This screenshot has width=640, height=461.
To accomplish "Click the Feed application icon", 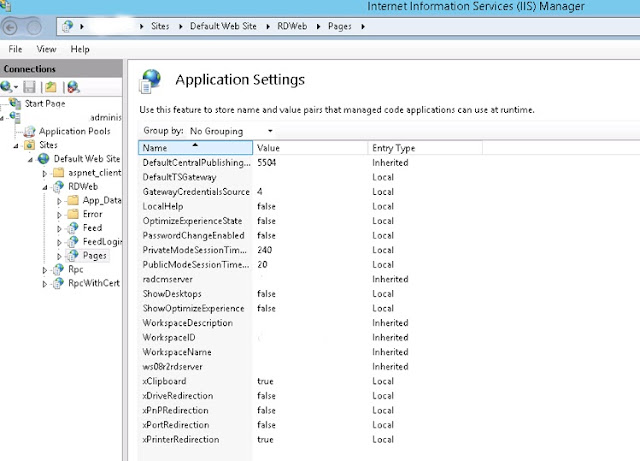I will coord(73,227).
